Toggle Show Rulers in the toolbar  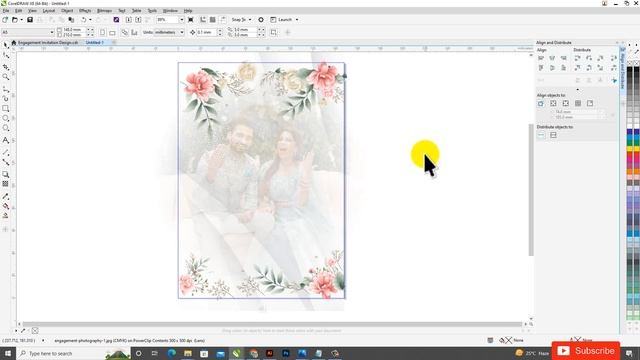203,20
